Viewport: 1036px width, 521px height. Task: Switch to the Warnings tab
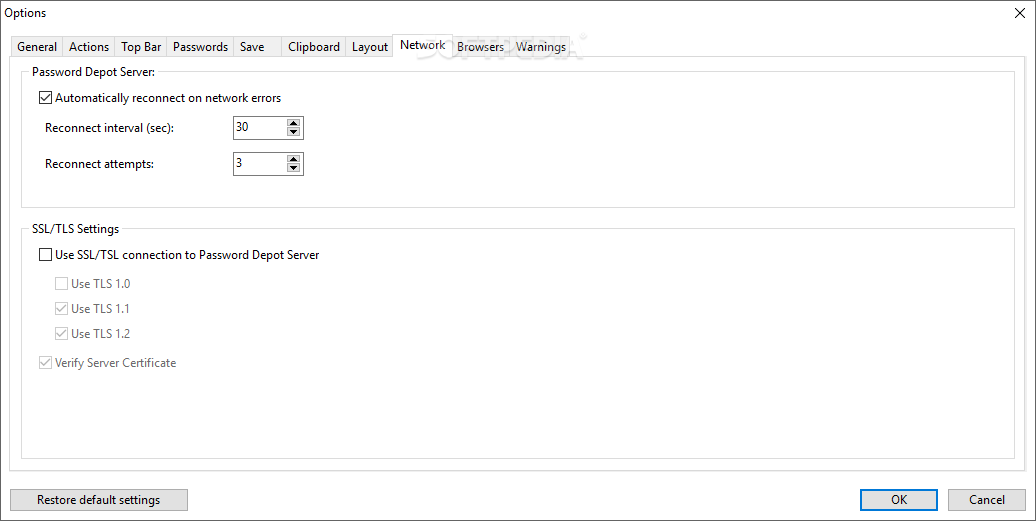pyautogui.click(x=540, y=47)
